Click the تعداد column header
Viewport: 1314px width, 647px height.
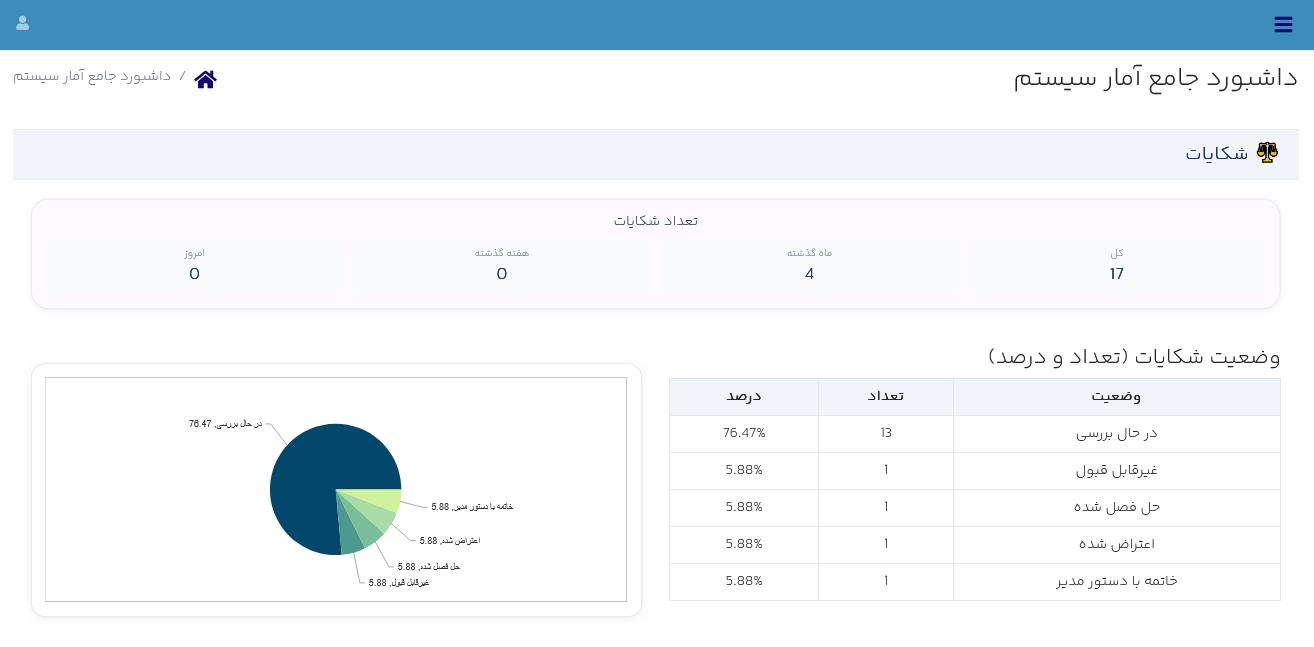[x=886, y=397]
